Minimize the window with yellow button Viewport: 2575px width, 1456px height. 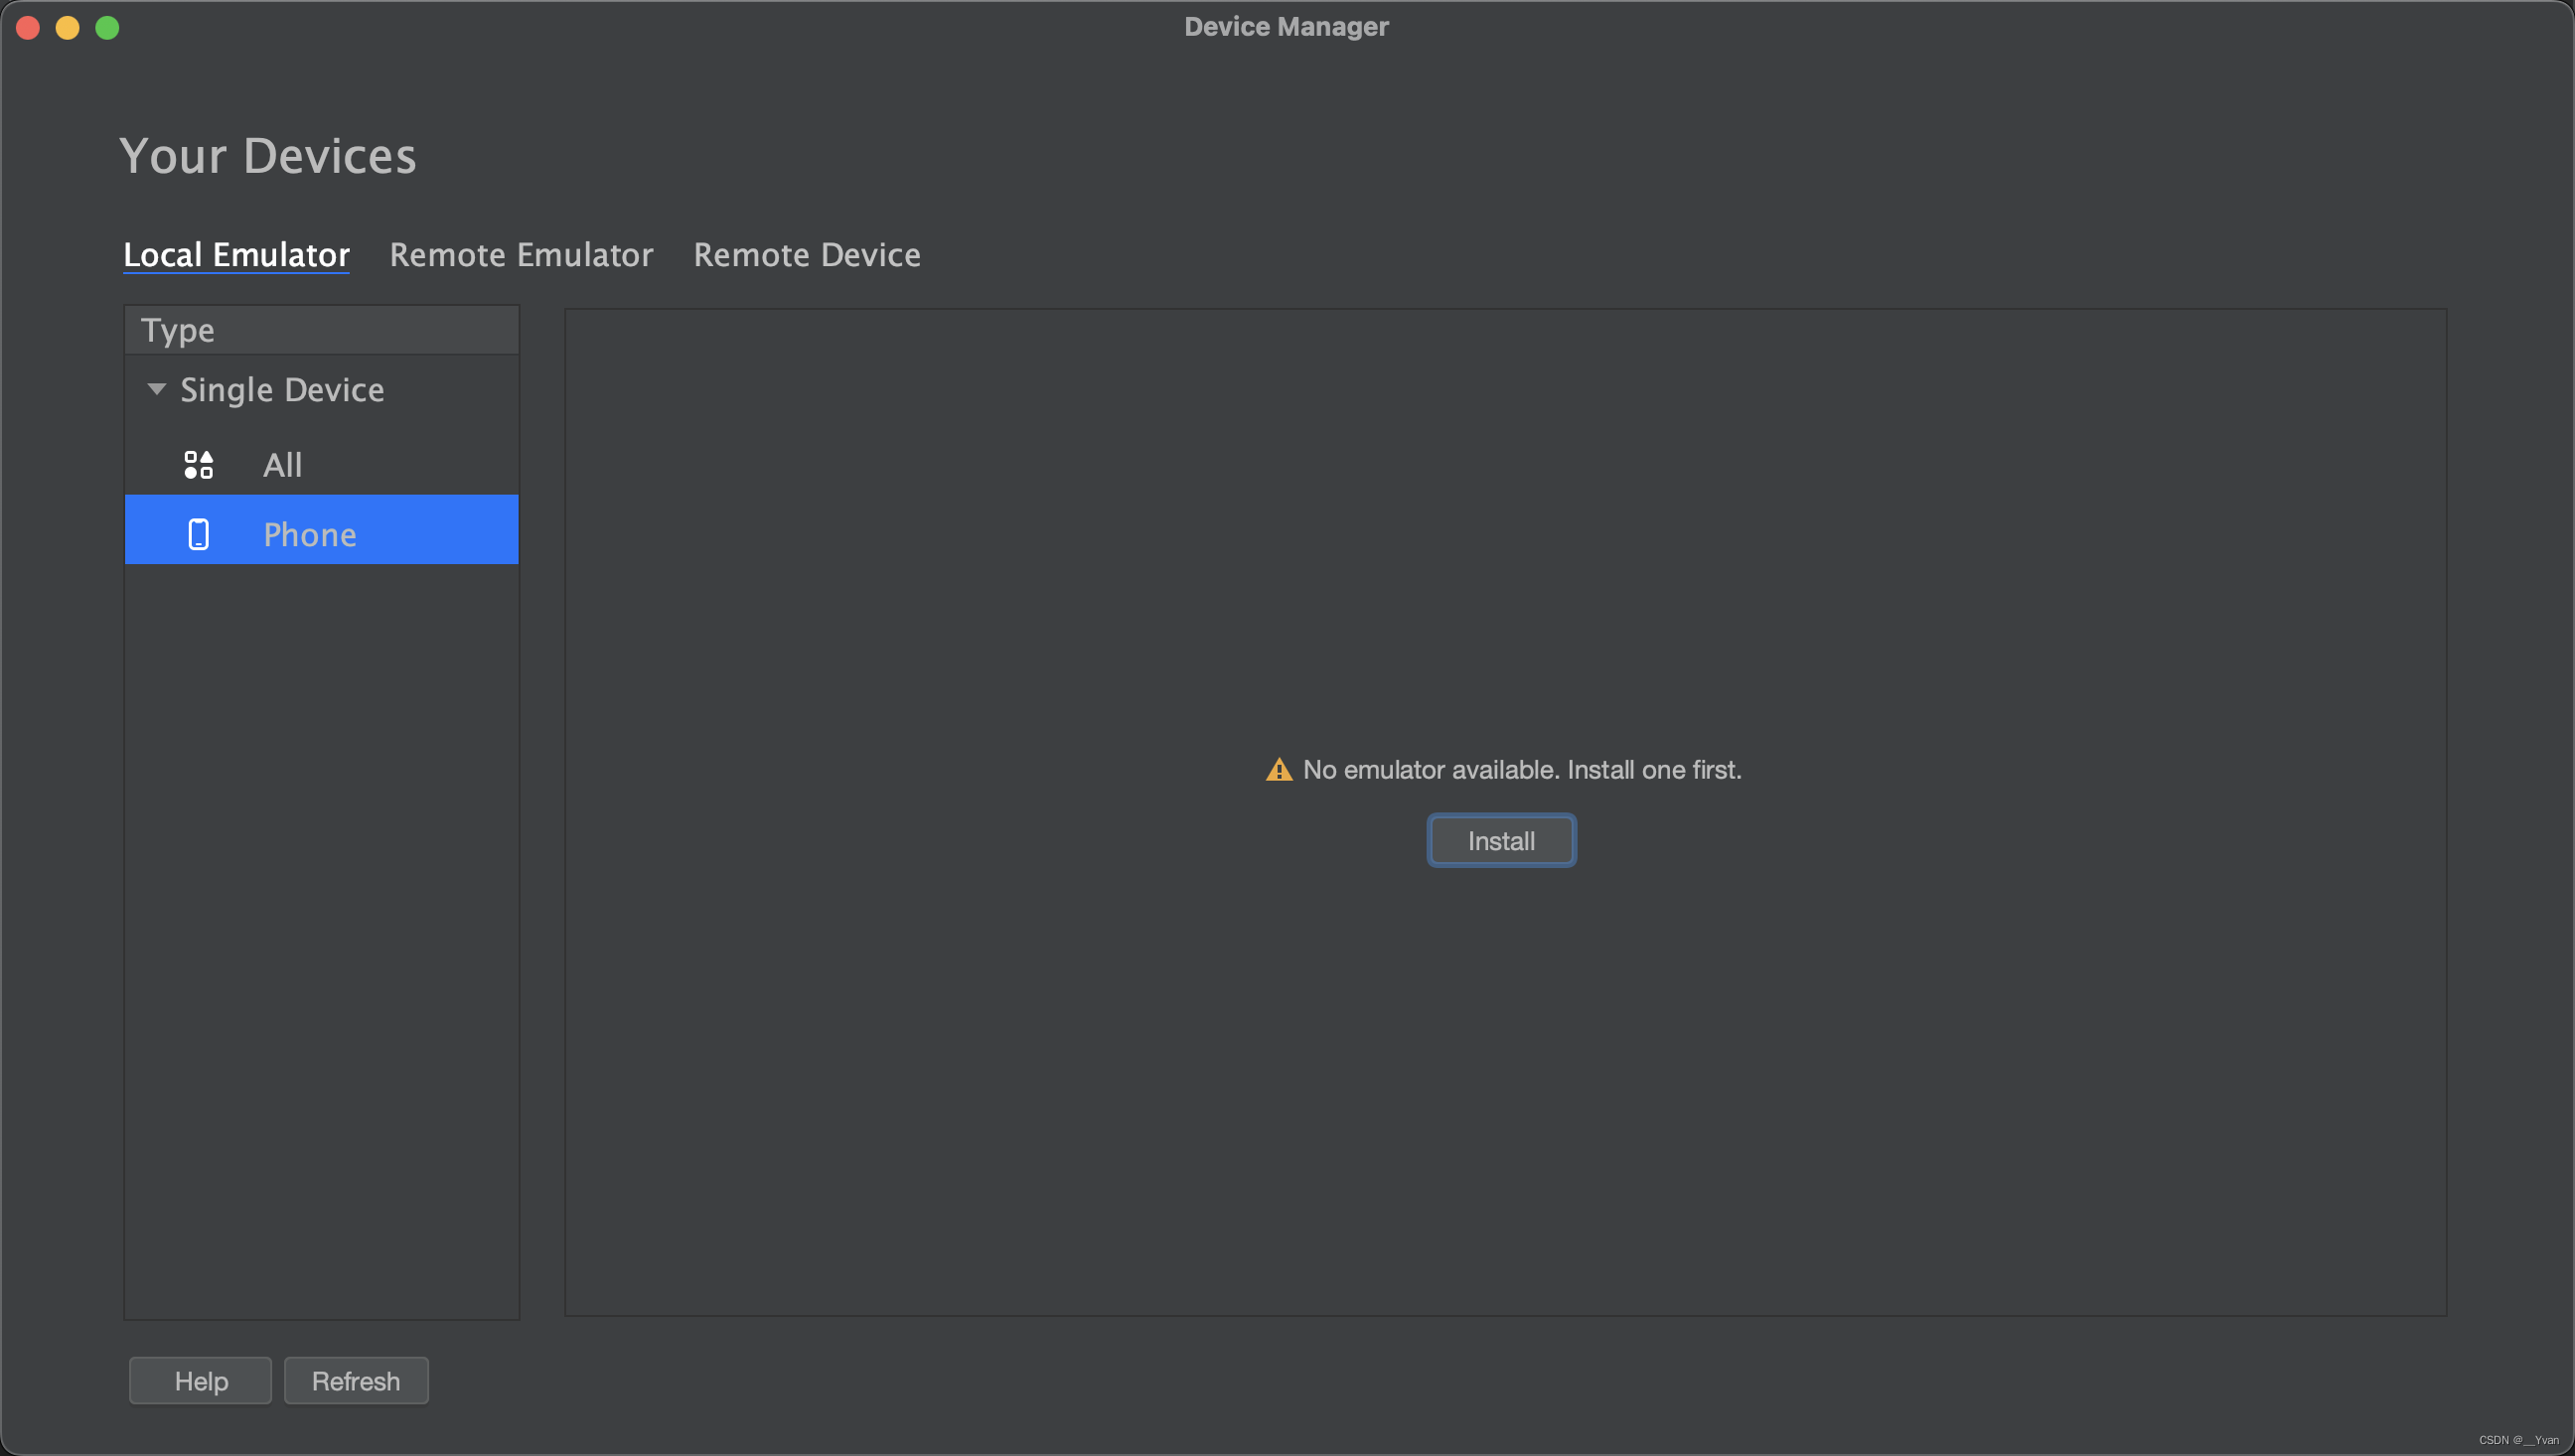(68, 28)
